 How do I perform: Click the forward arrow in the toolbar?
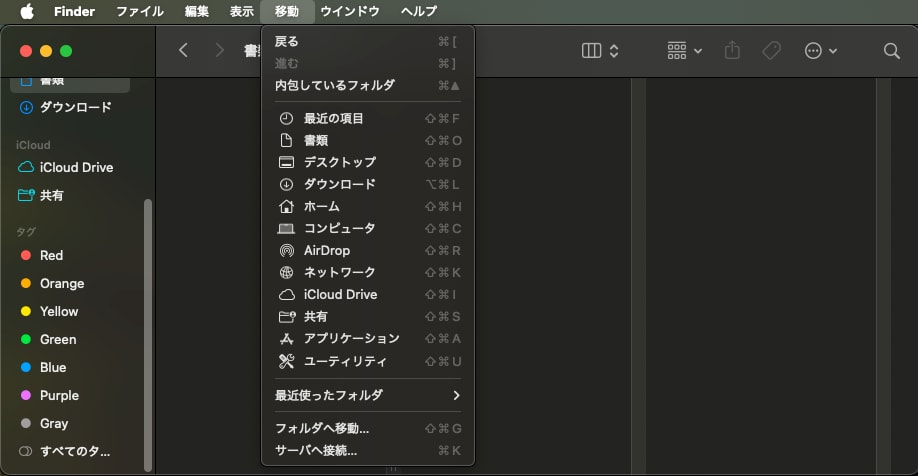(220, 51)
